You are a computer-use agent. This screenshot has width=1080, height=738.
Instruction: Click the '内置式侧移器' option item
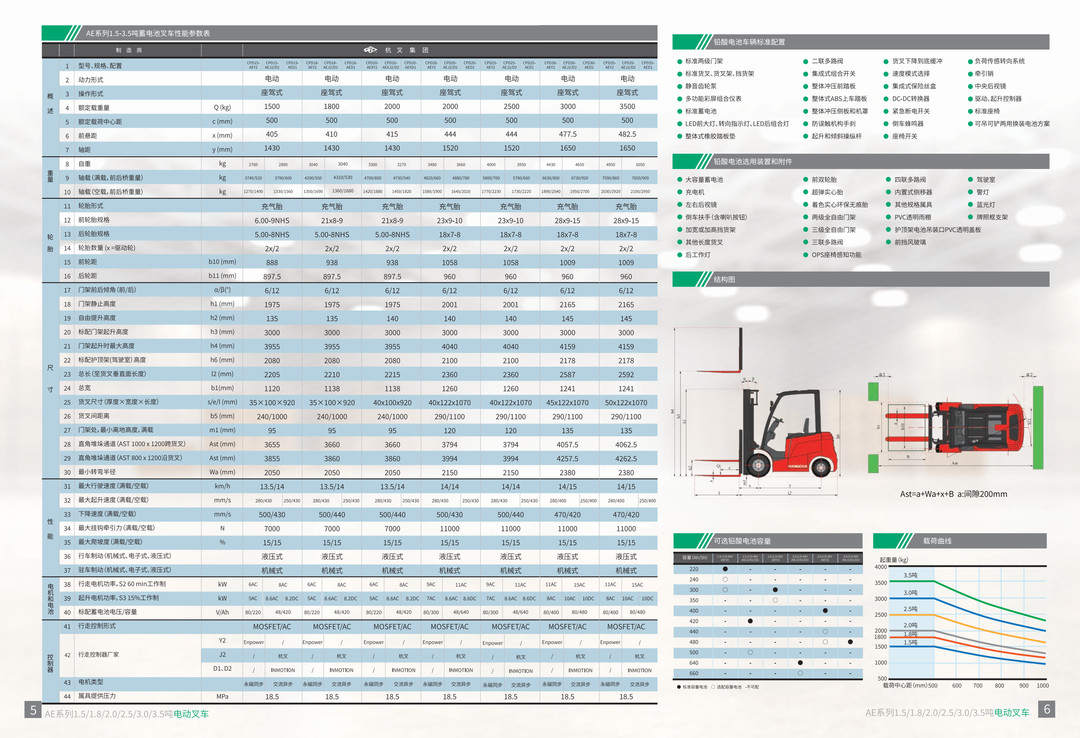point(913,192)
